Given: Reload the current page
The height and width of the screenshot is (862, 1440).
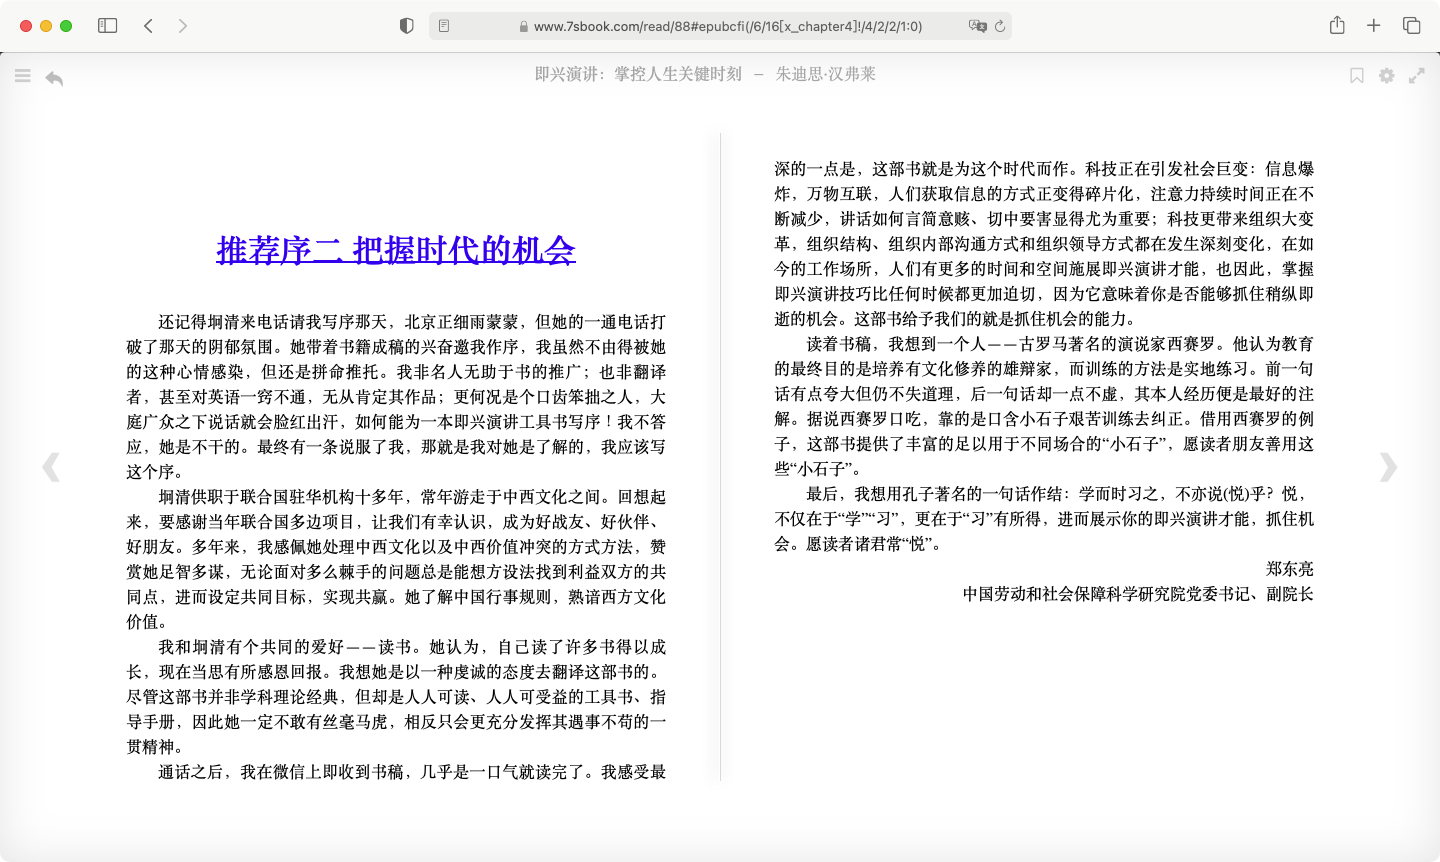Looking at the screenshot, I should (x=1000, y=26).
